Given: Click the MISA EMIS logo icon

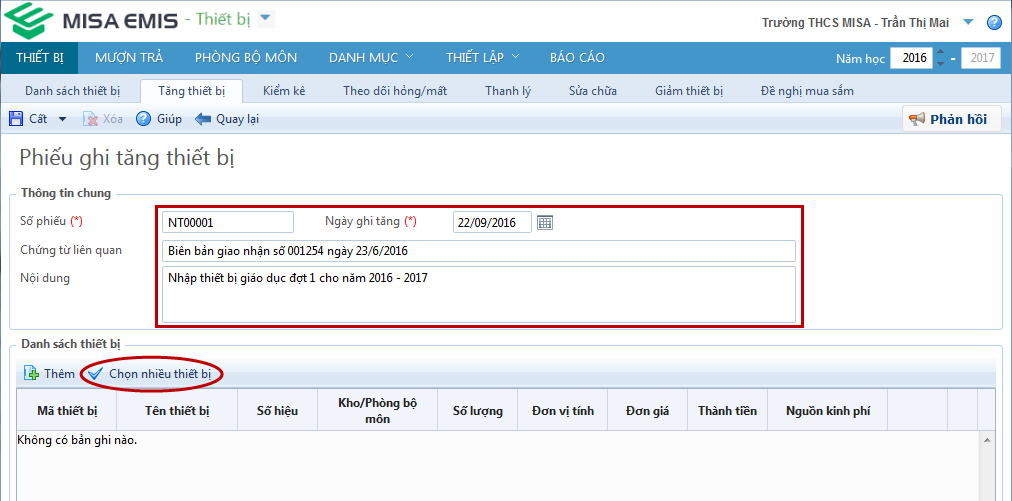Looking at the screenshot, I should tap(29, 20).
